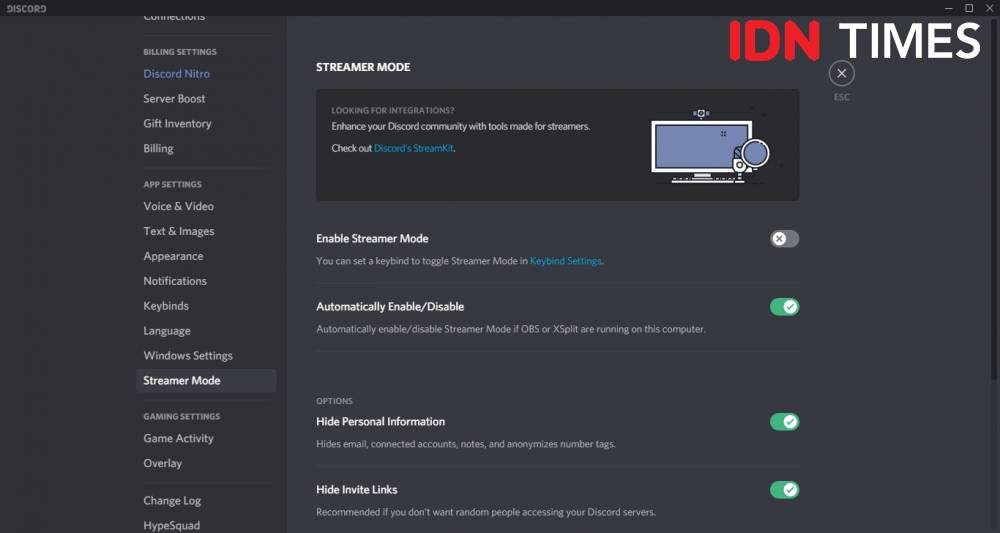1000x533 pixels.
Task: Click the Discord logo in title bar
Action: click(26, 9)
